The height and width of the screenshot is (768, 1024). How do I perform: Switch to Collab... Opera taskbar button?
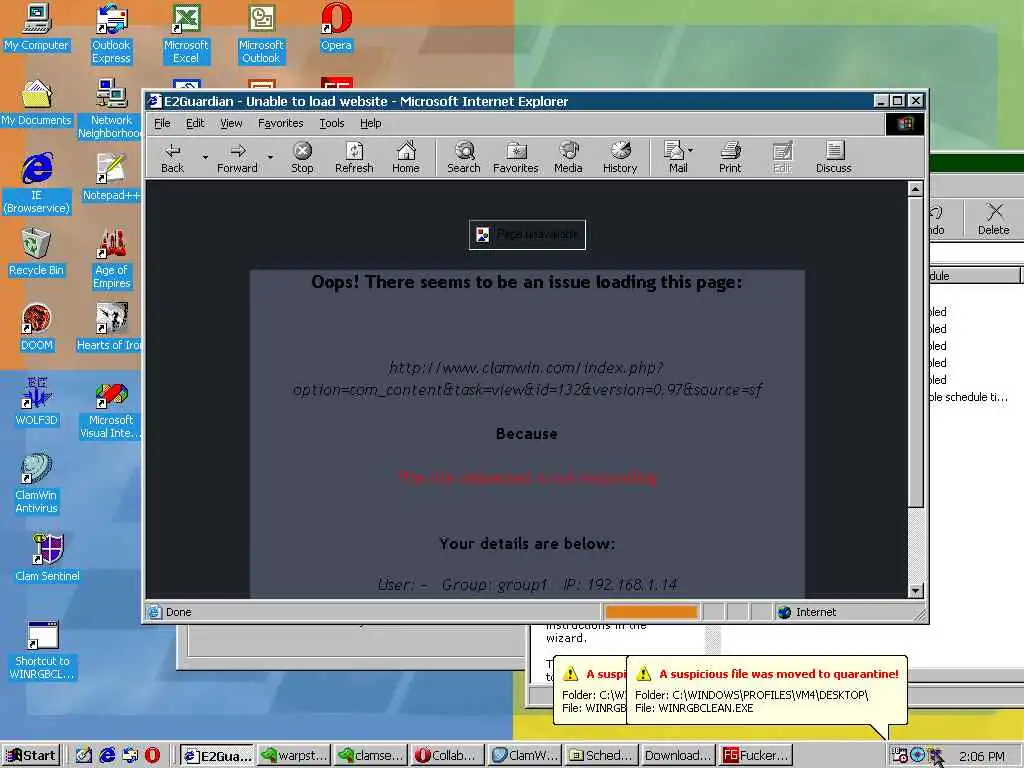click(x=447, y=756)
